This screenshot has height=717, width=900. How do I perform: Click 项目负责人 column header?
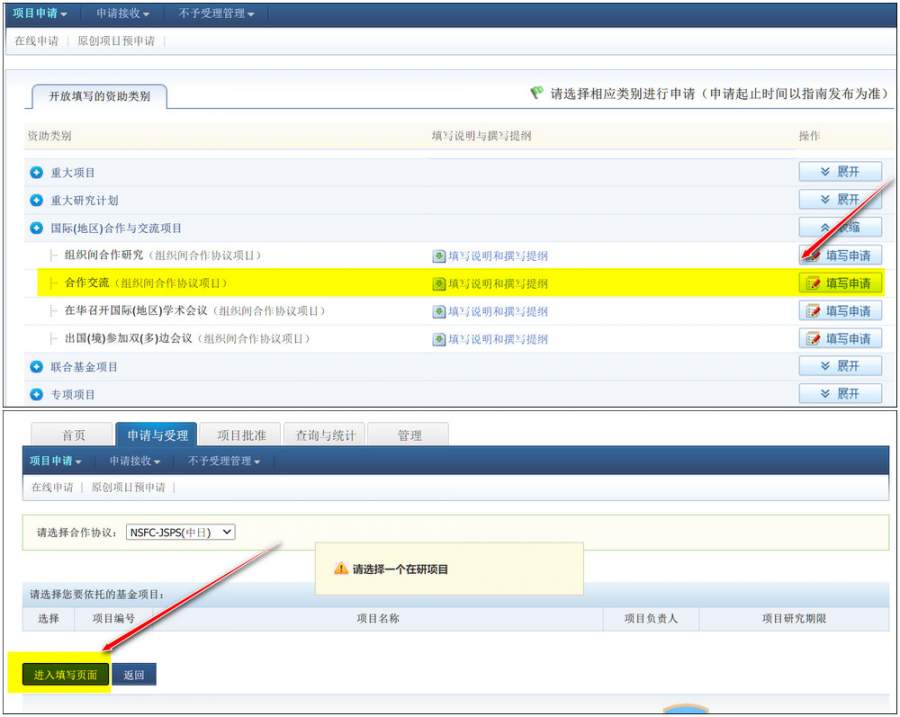(651, 618)
